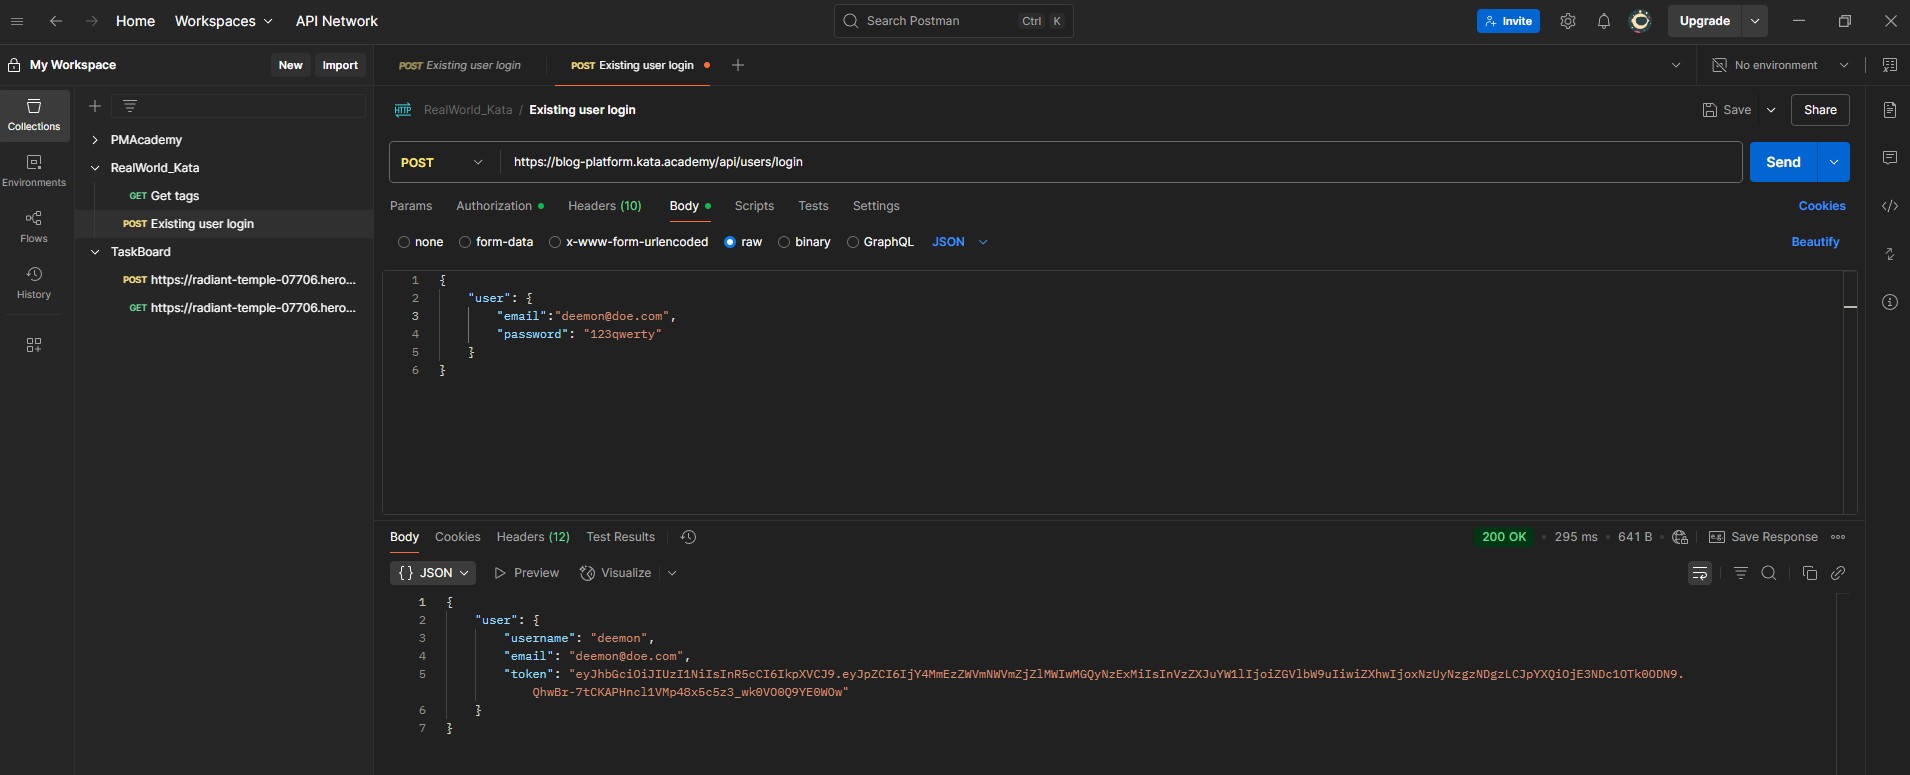The width and height of the screenshot is (1910, 775).
Task: Copy the response link icon
Action: [x=1838, y=573]
